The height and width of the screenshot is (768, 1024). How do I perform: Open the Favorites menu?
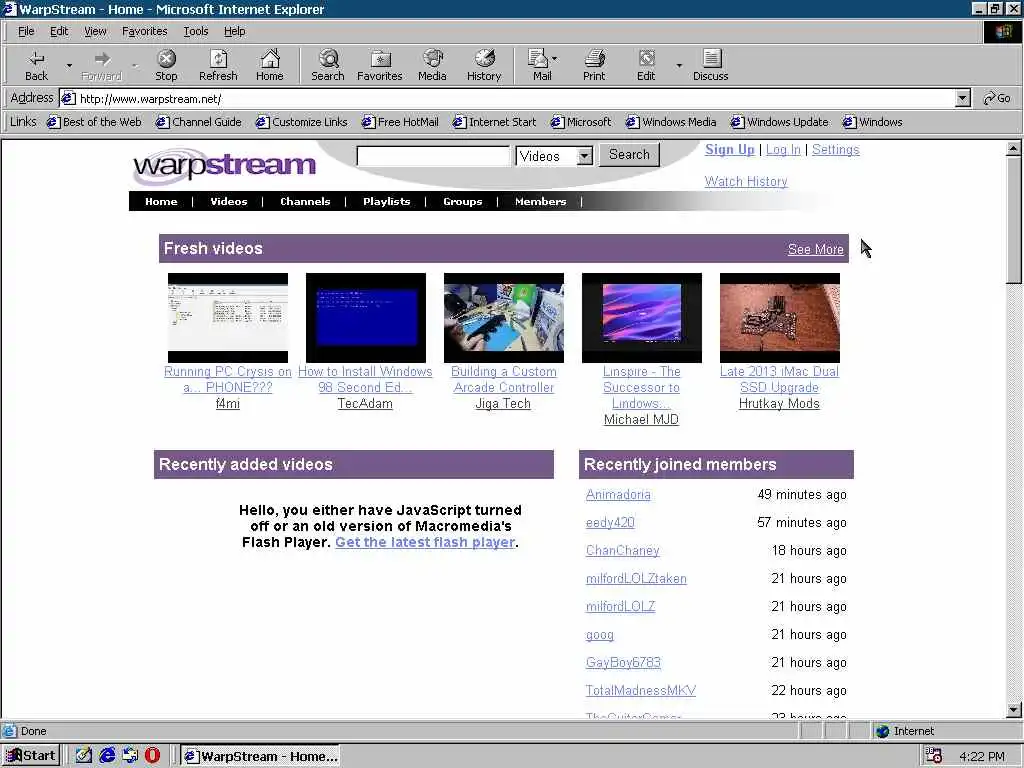point(144,31)
